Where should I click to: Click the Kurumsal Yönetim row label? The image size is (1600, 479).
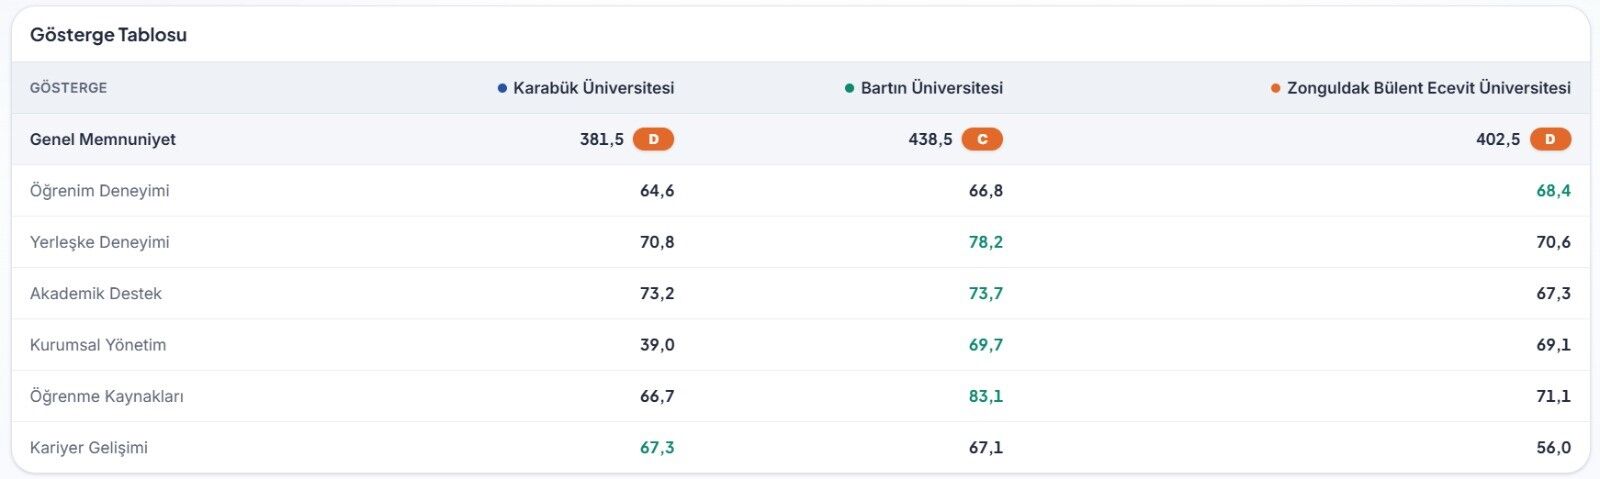point(98,345)
